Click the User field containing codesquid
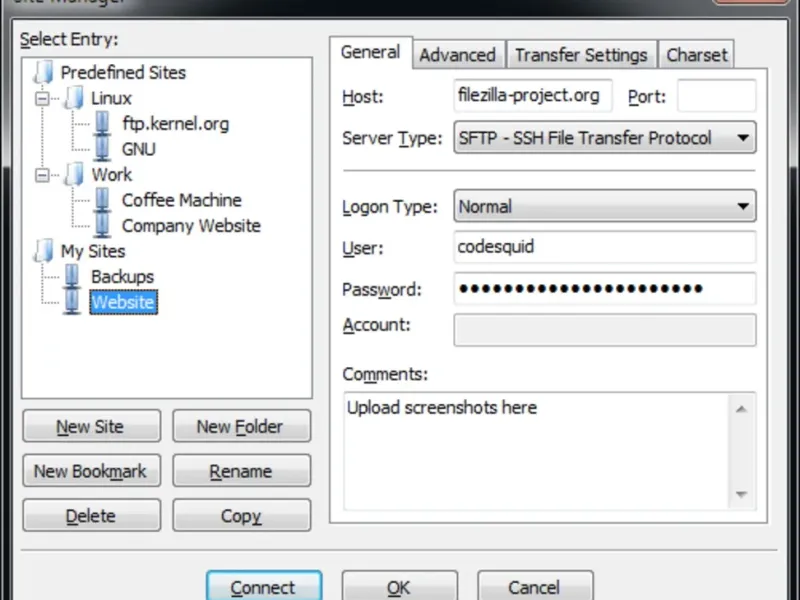 pos(605,247)
